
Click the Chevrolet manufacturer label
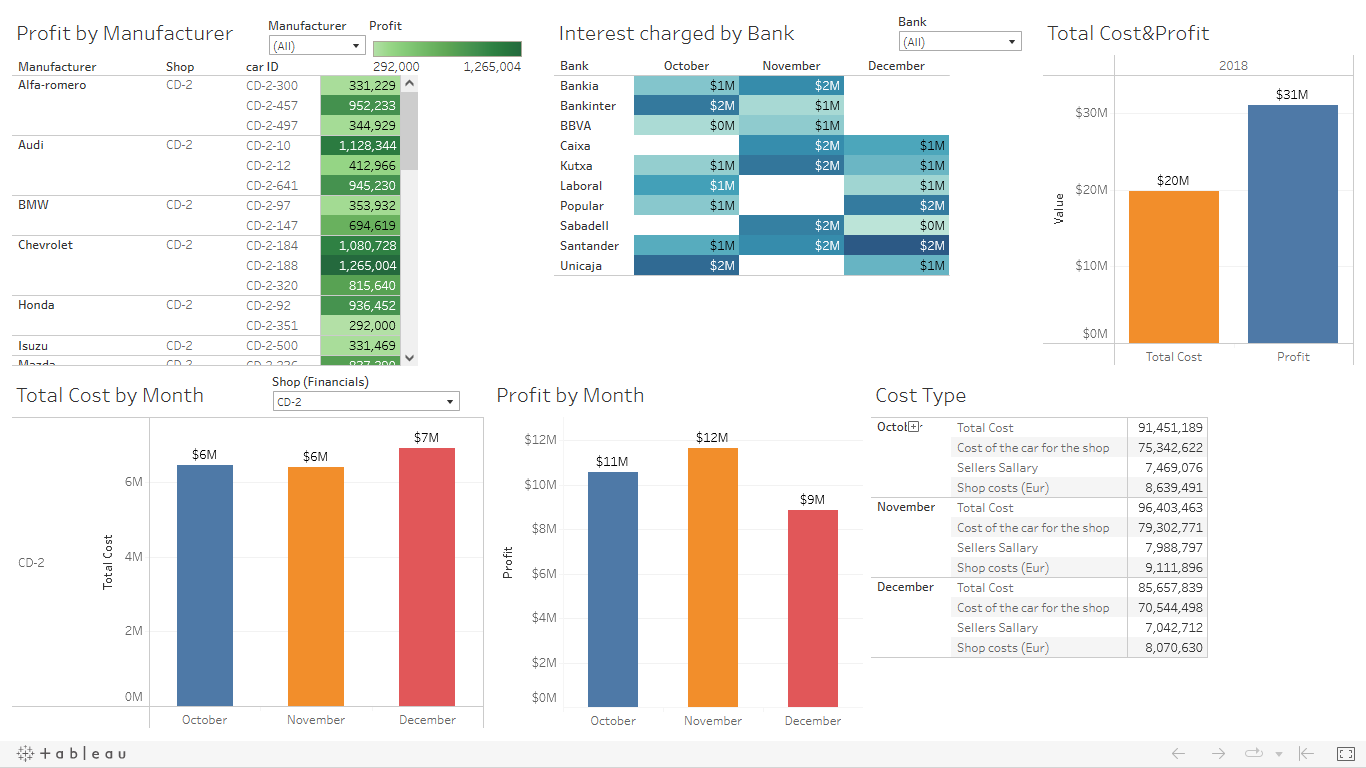45,245
